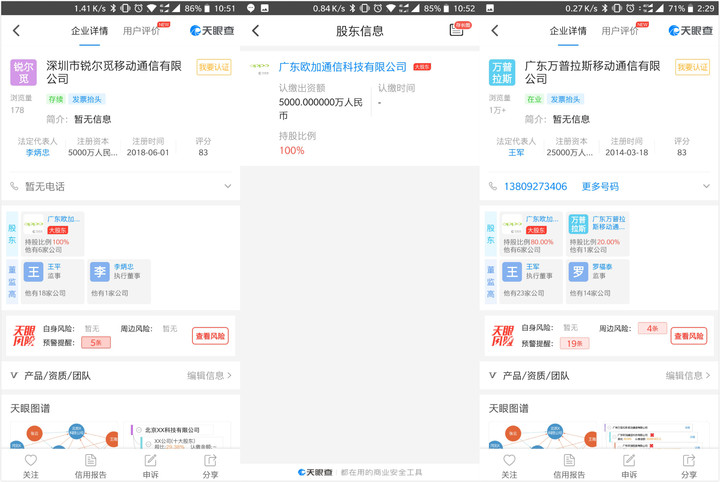Select 企业详情 tab on 万普拉斯 page
Viewport: 720px width, 482px height.
pyautogui.click(x=568, y=31)
